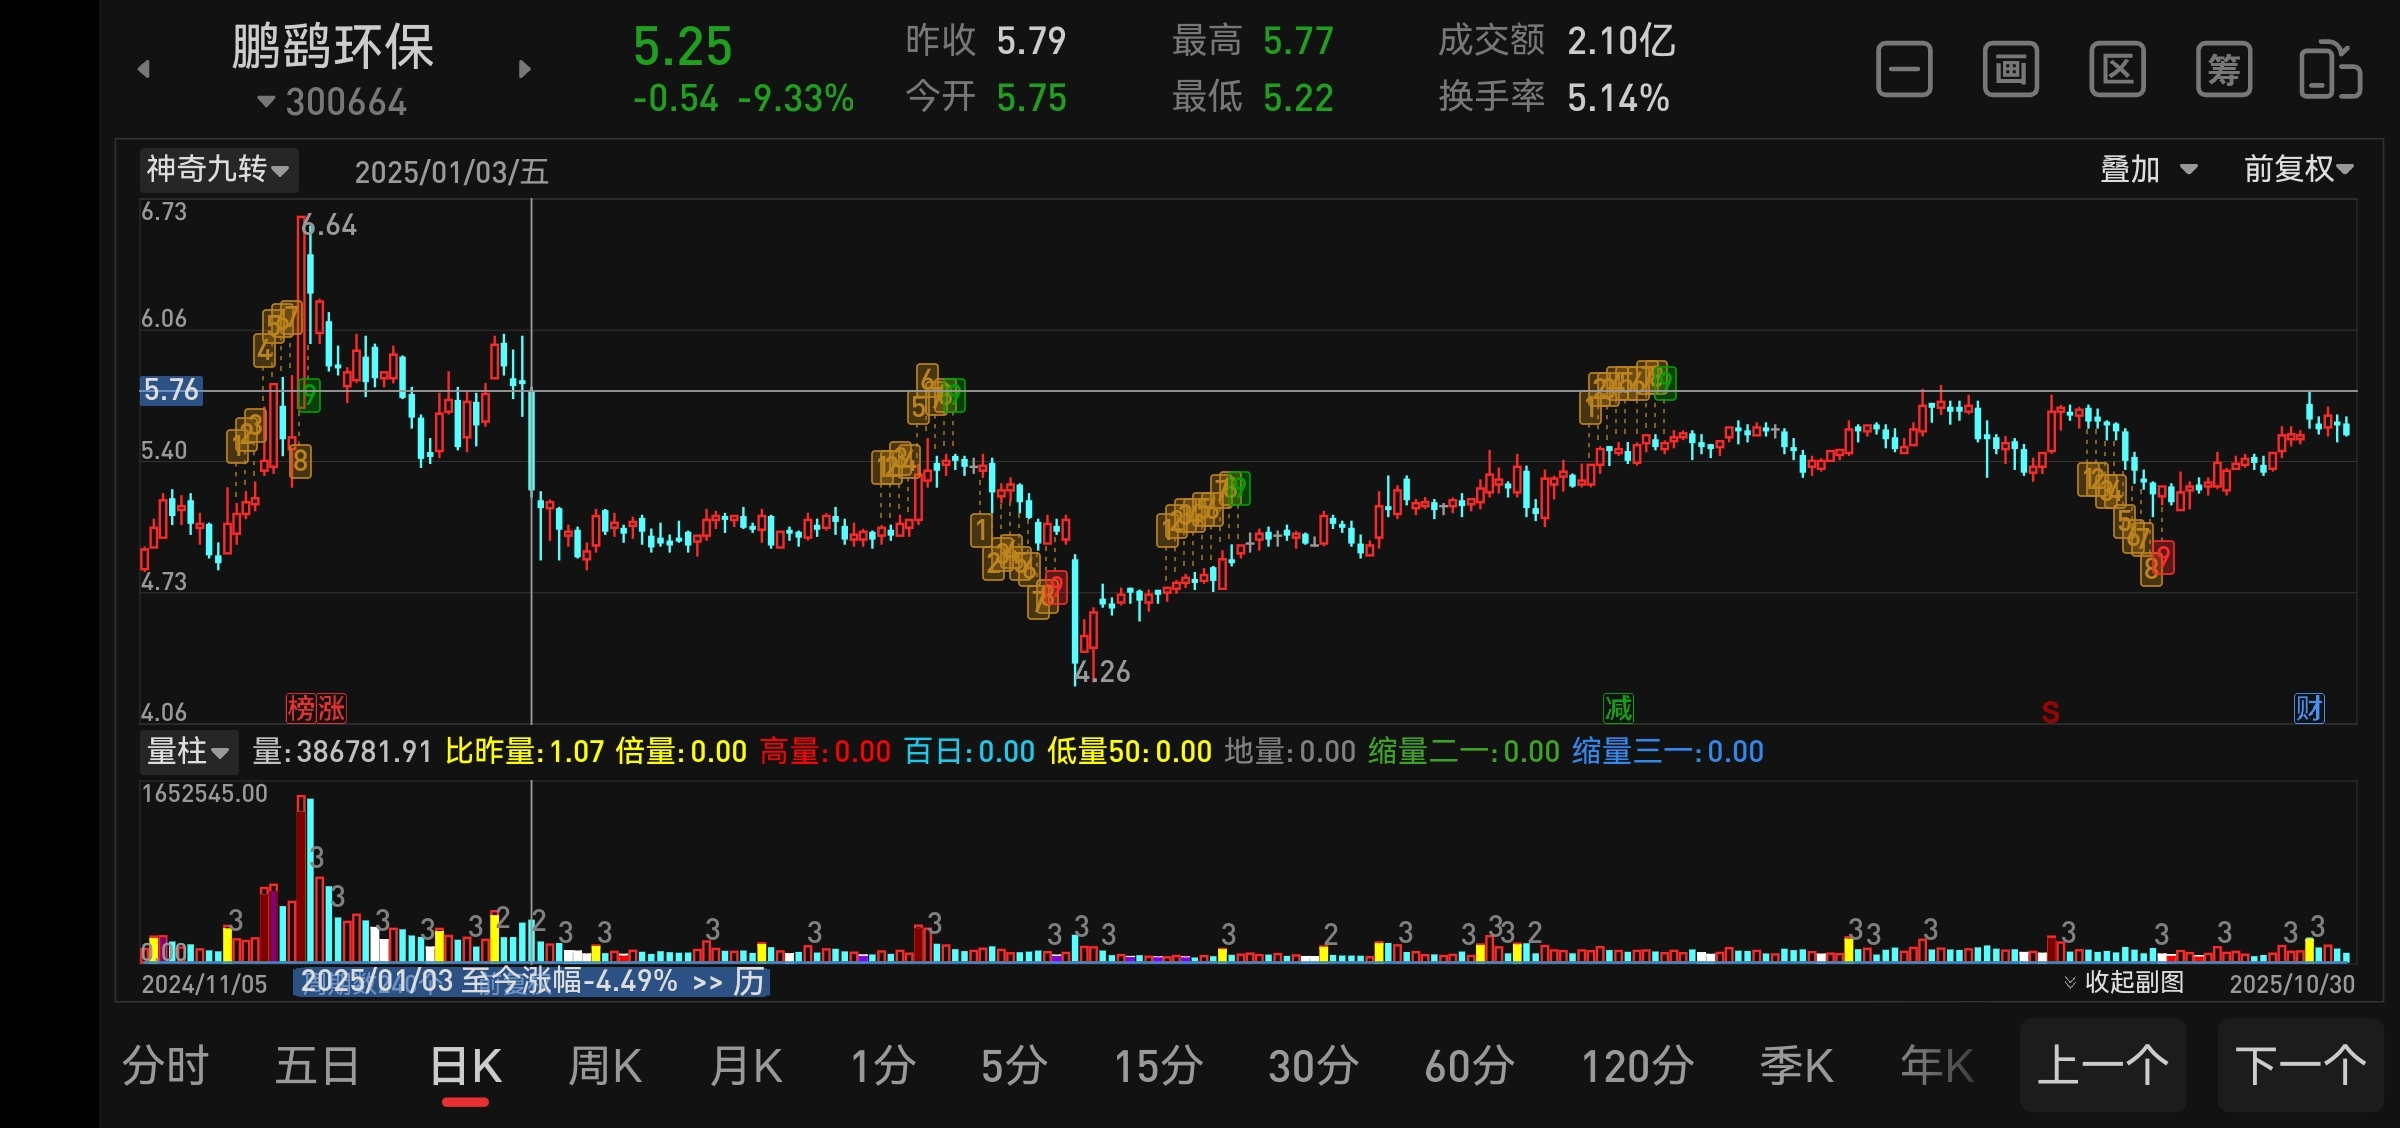This screenshot has height=1128, width=2400.
Task: Click the 财 finance marker on chart
Action: (x=2309, y=708)
